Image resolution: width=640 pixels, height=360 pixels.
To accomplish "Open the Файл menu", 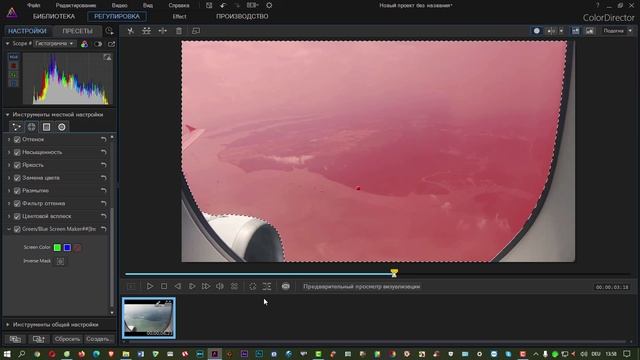I will [33, 5].
